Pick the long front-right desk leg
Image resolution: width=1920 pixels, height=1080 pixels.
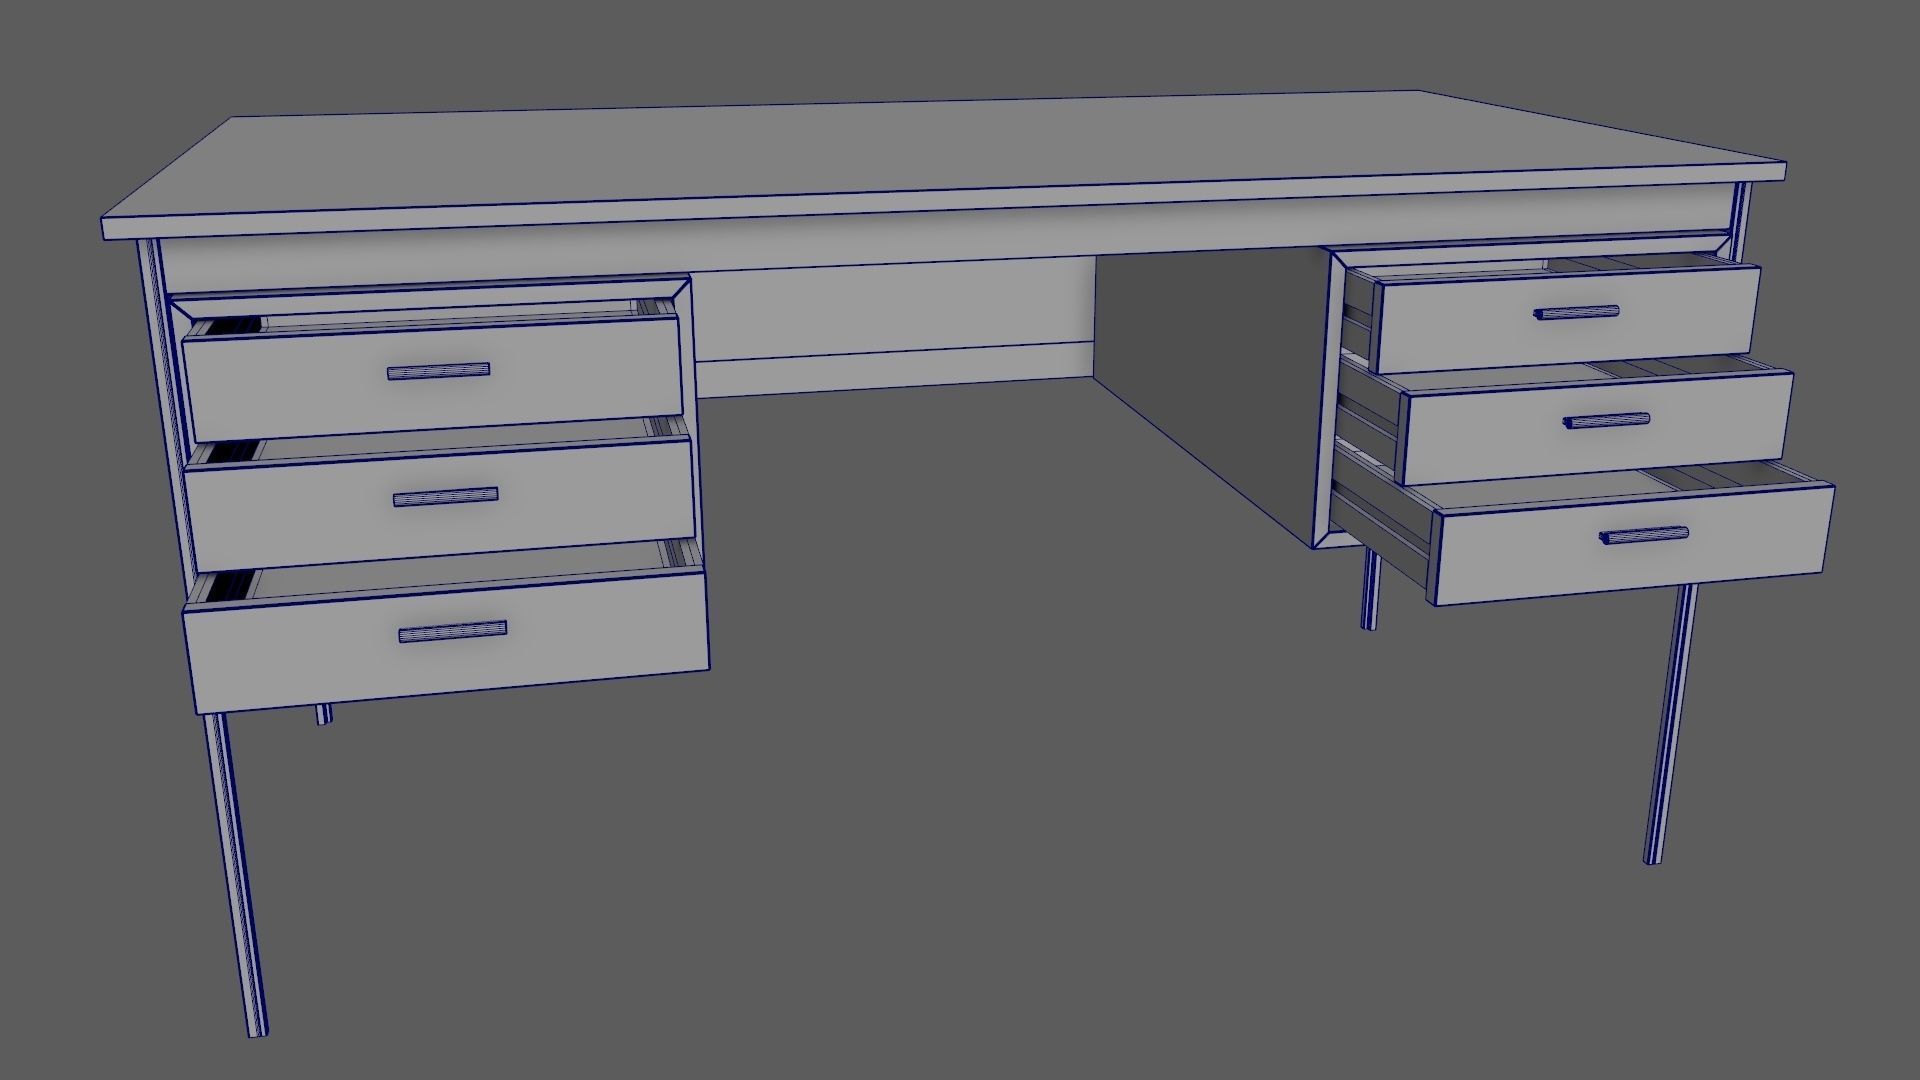coord(1669,724)
